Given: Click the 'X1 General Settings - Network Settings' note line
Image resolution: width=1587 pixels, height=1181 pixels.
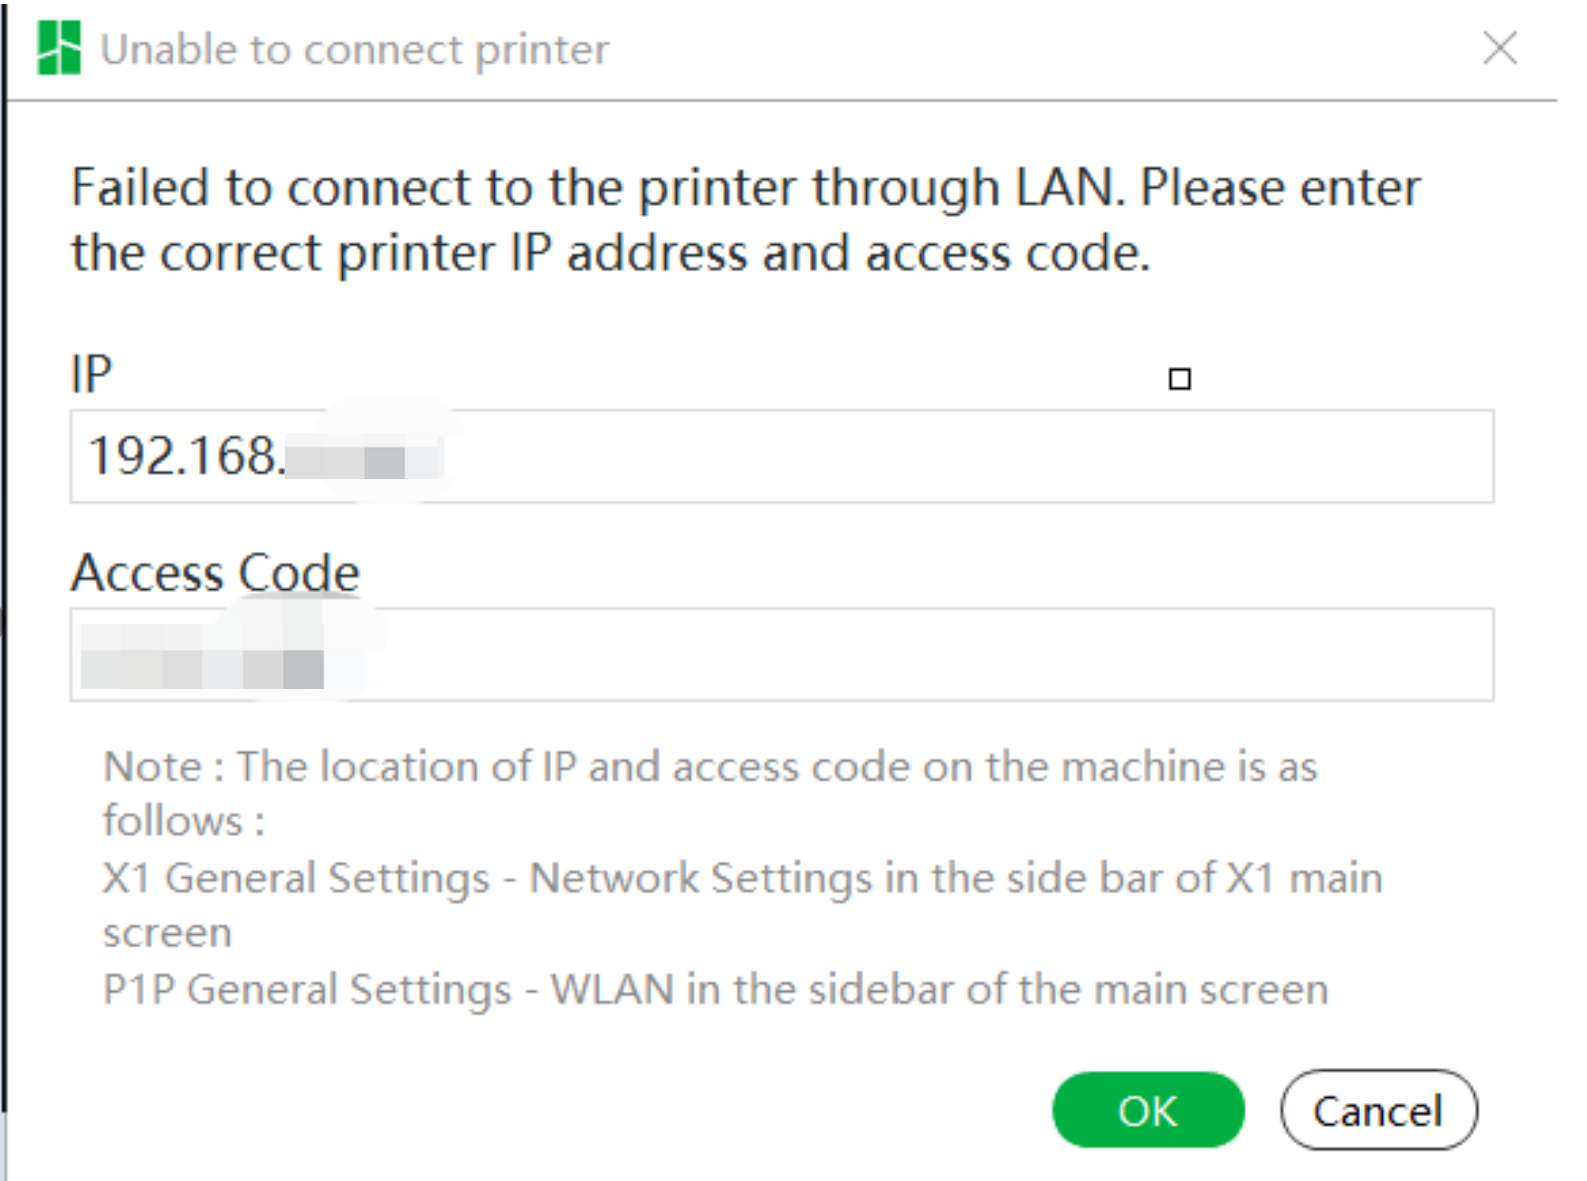Looking at the screenshot, I should tap(742, 879).
